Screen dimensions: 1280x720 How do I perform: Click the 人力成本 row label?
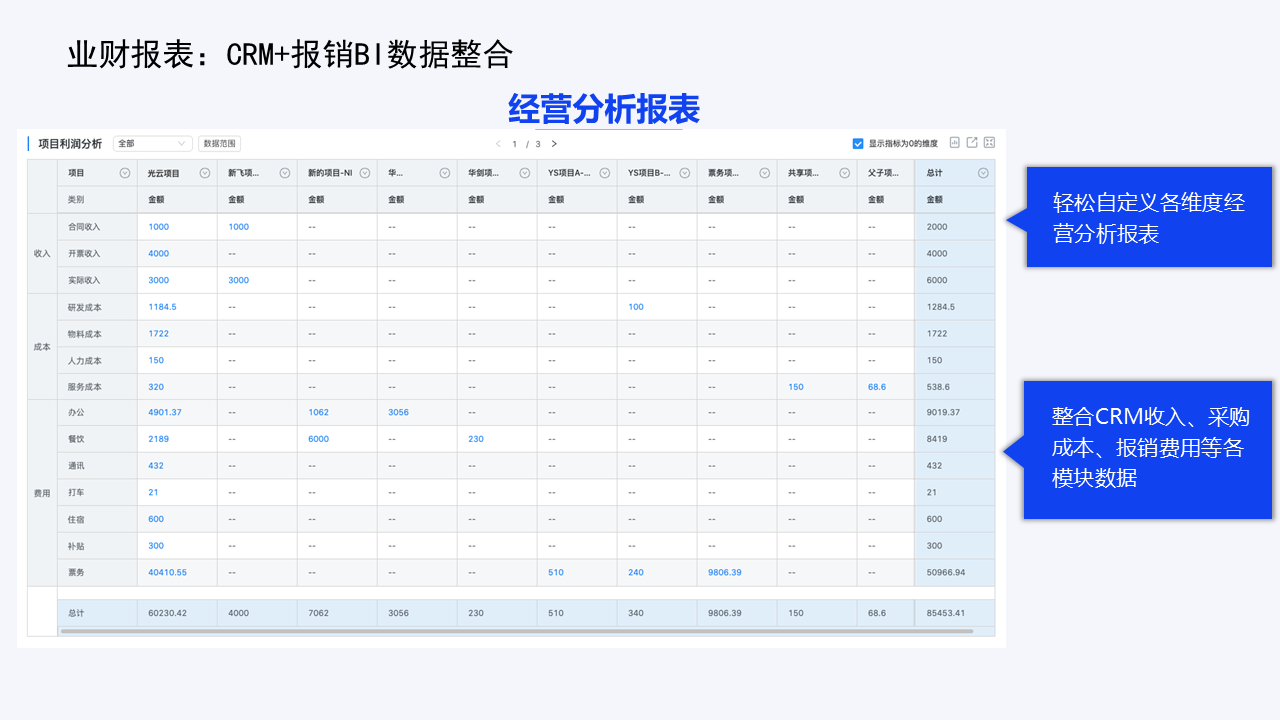pyautogui.click(x=84, y=361)
